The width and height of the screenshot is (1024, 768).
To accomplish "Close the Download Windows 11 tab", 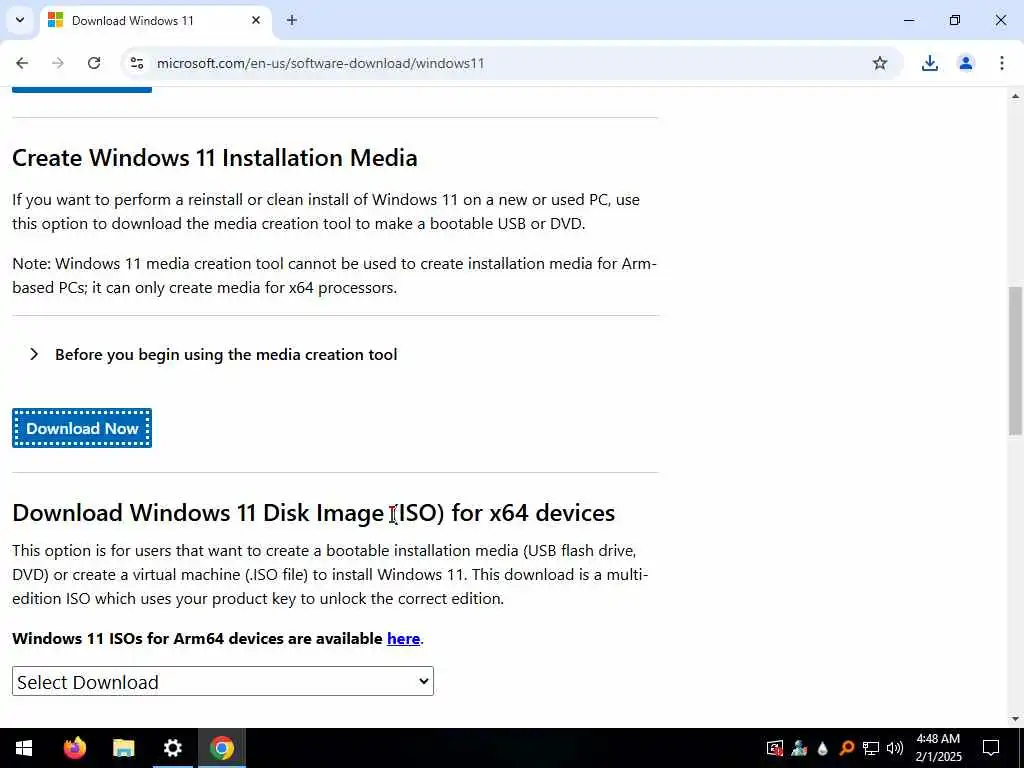I will click(256, 20).
